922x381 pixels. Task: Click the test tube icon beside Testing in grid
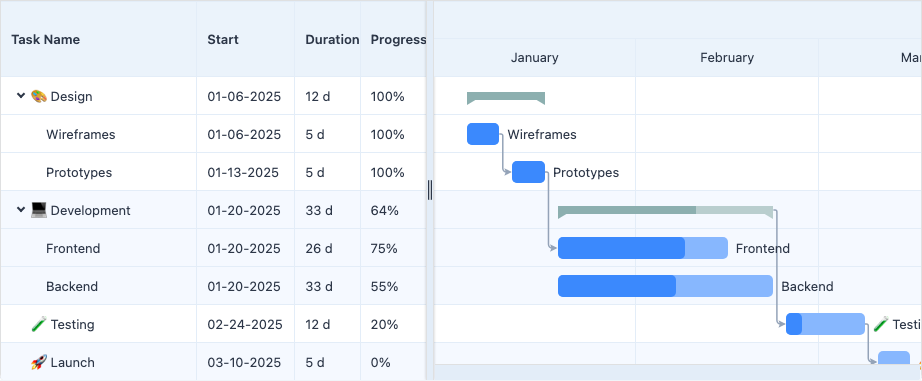(39, 324)
